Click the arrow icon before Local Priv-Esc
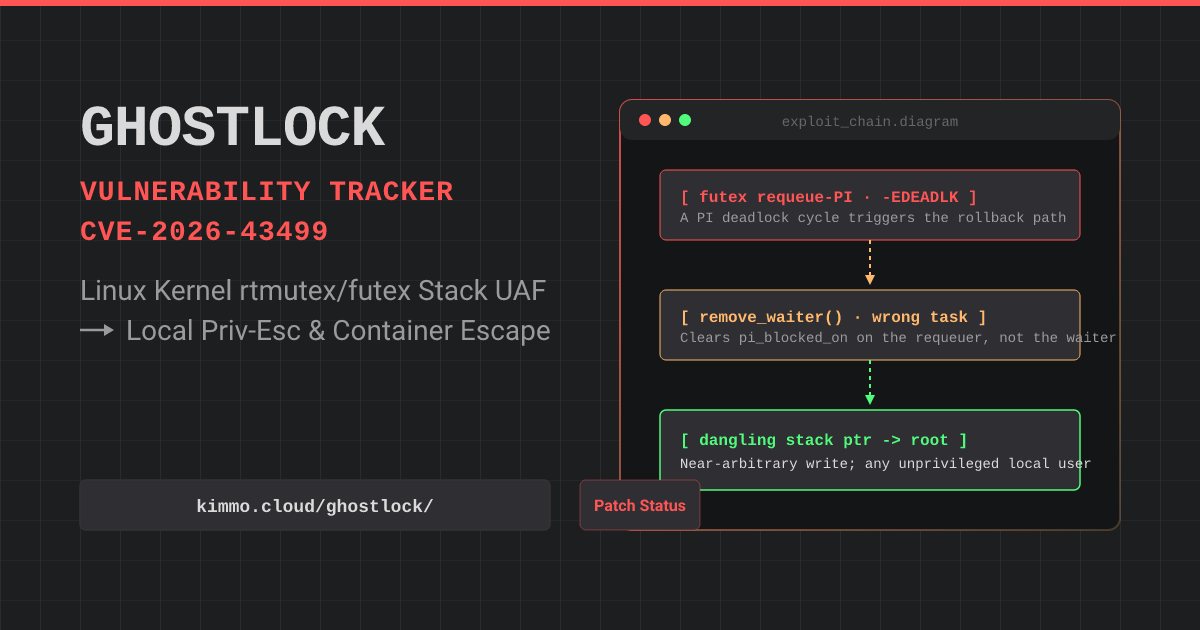 [x=97, y=330]
